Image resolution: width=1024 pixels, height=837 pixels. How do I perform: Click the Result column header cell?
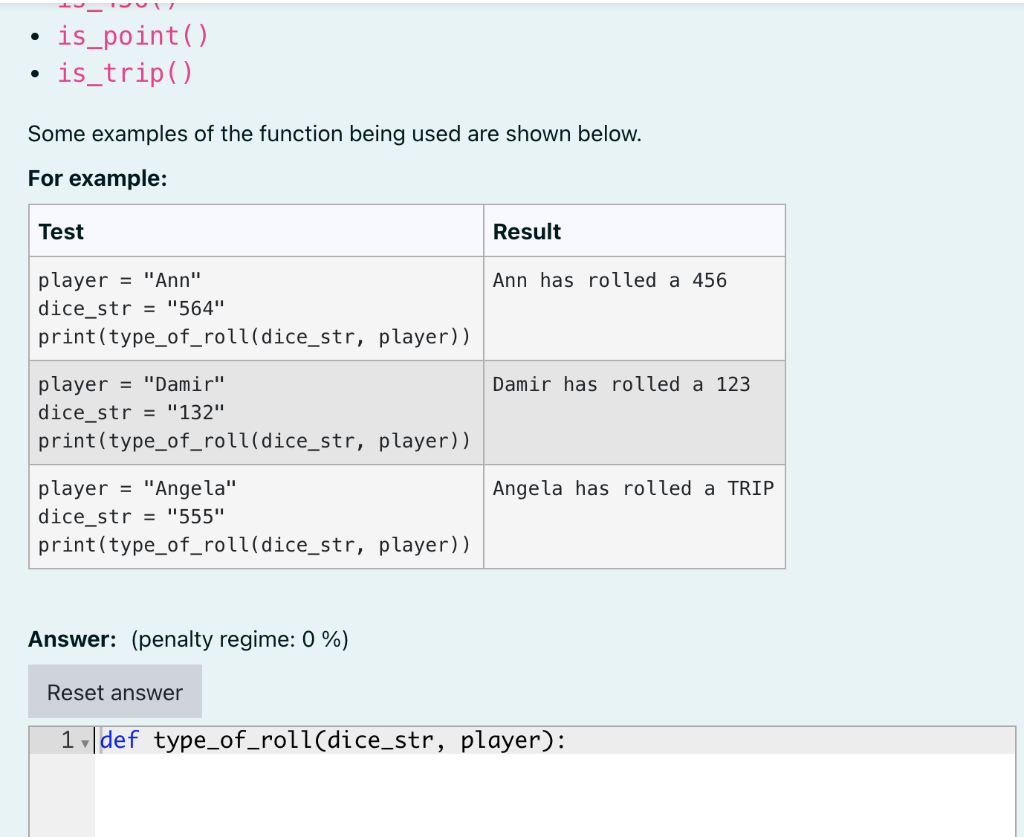click(x=526, y=231)
